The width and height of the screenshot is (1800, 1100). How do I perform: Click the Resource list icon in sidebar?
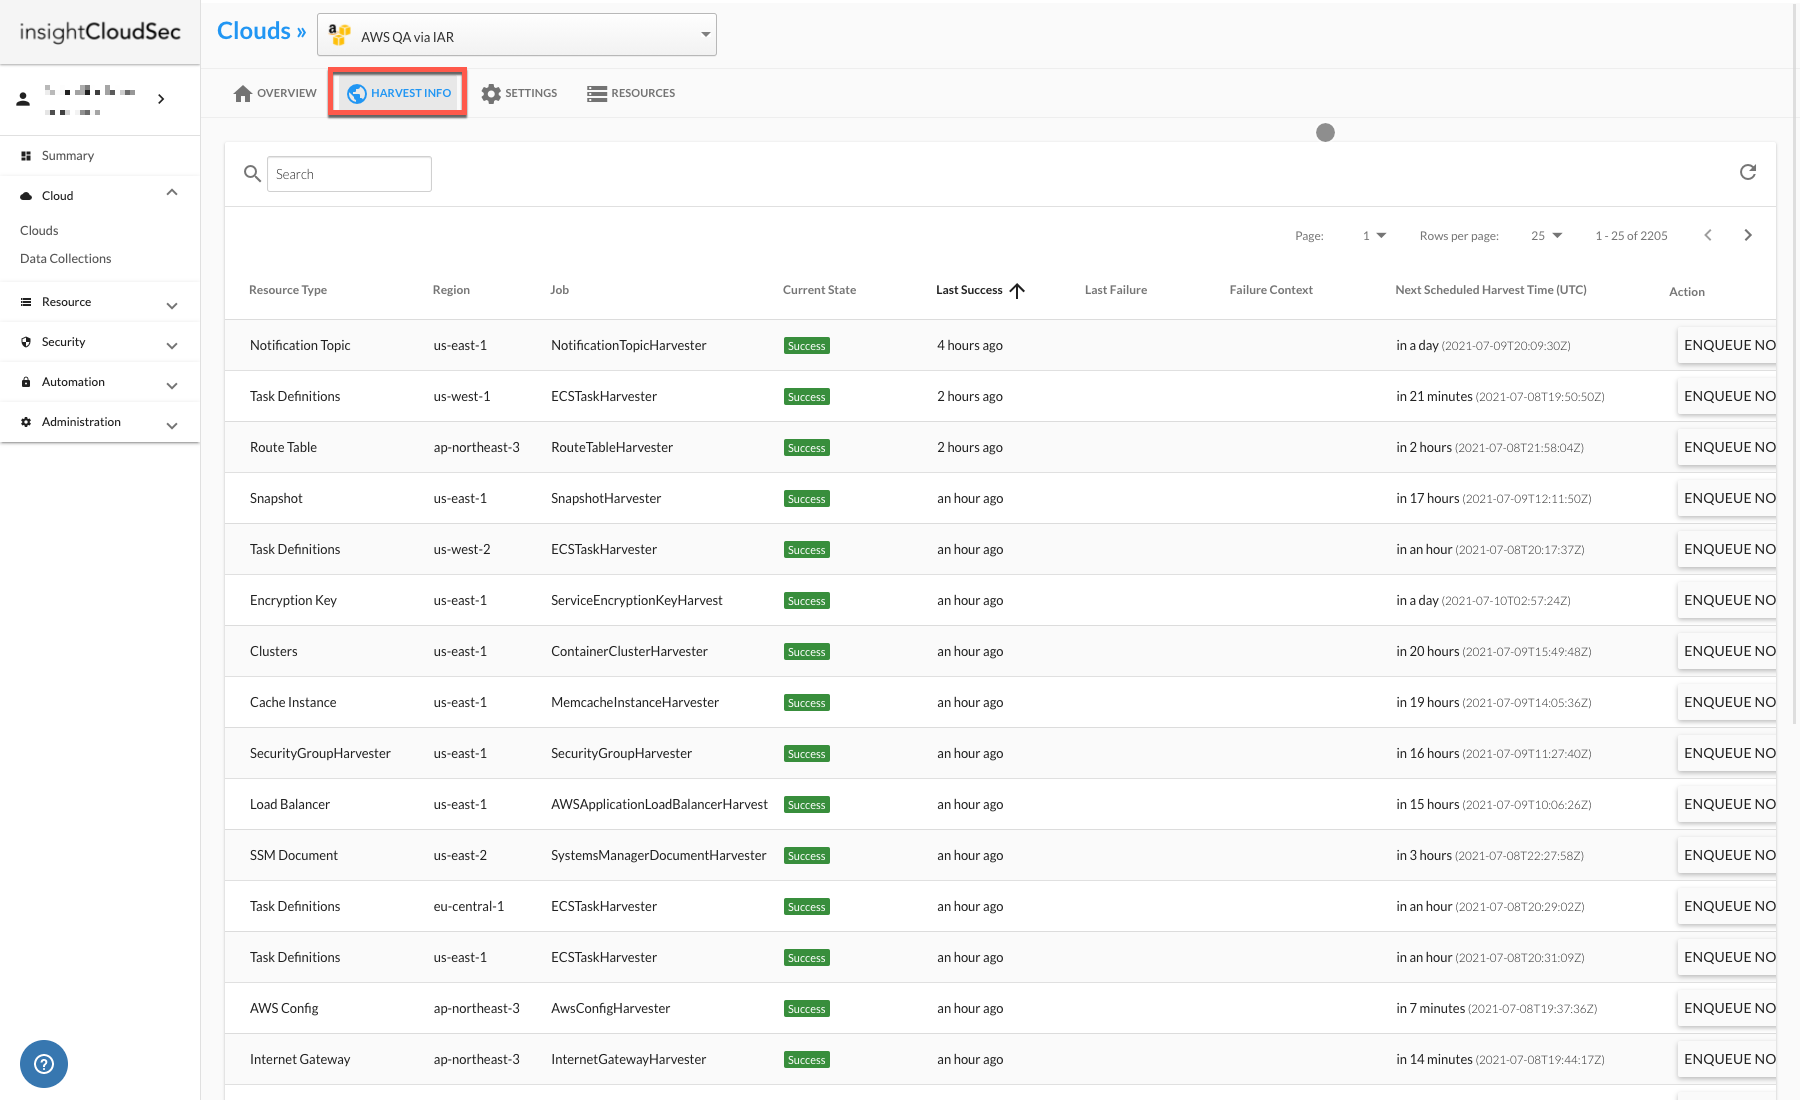26,302
